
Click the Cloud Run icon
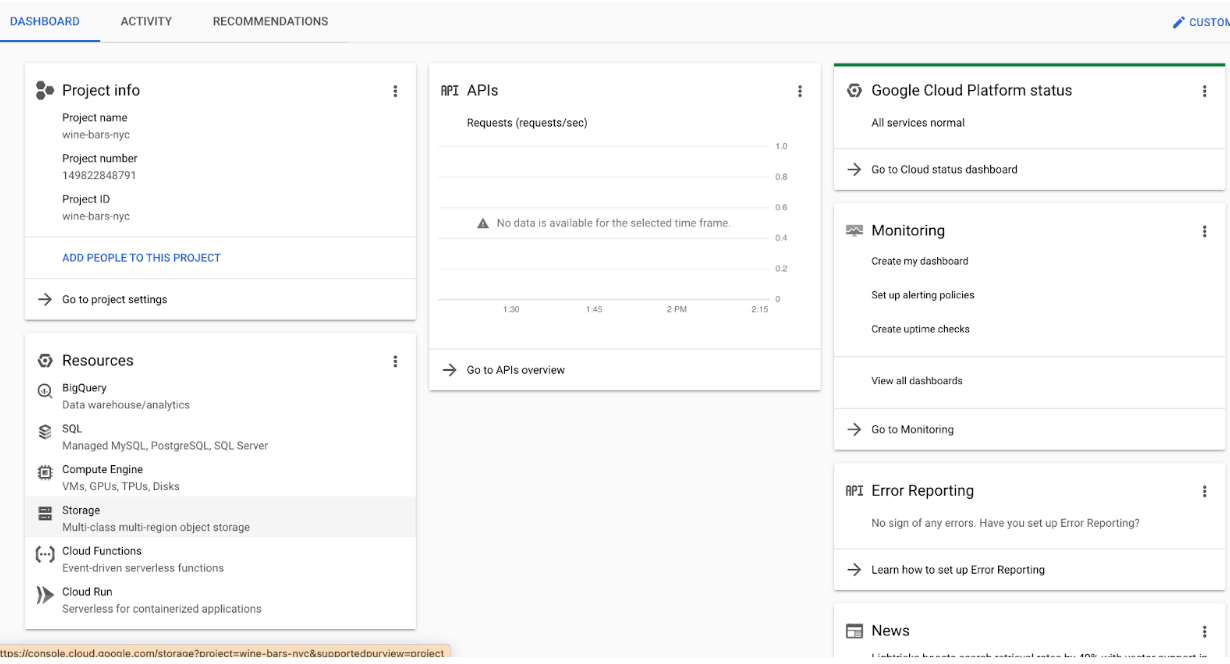click(x=45, y=596)
